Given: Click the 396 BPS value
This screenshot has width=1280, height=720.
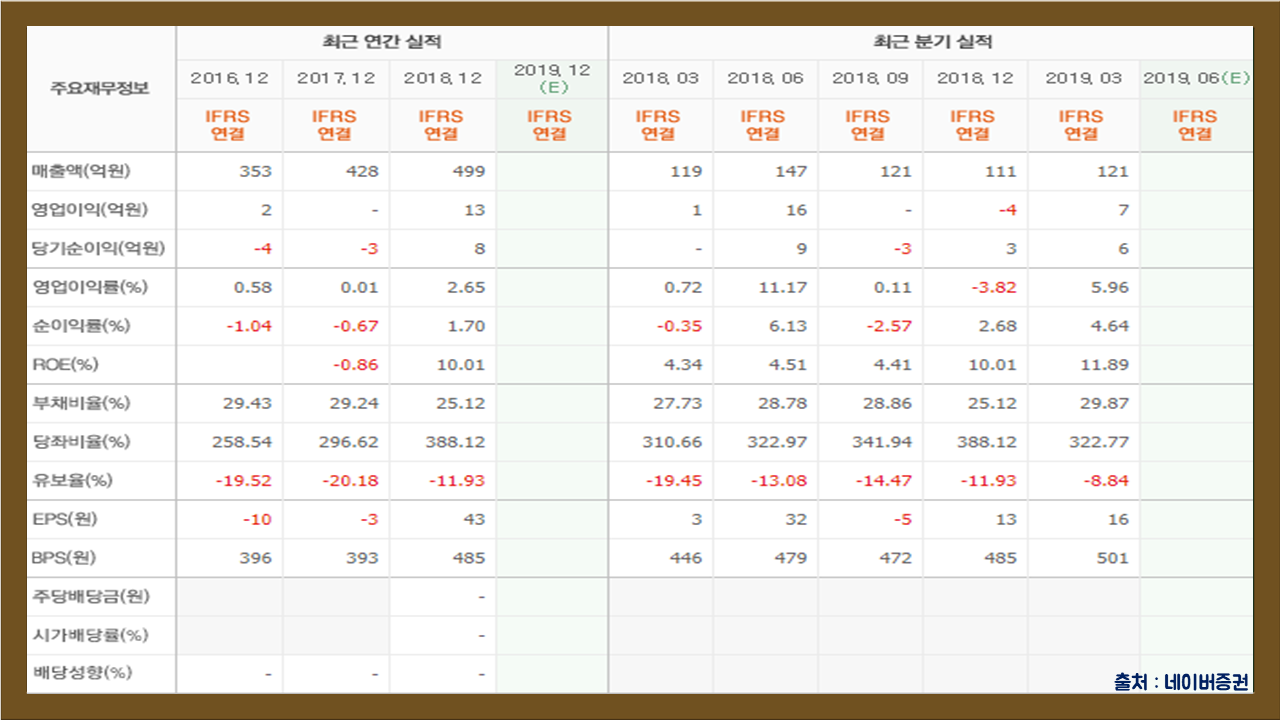Looking at the screenshot, I should [255, 558].
